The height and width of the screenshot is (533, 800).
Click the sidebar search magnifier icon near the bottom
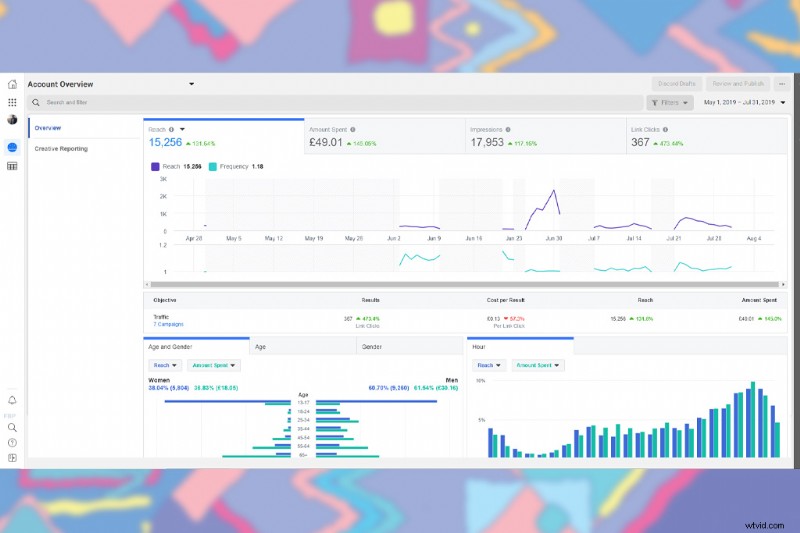(12, 427)
